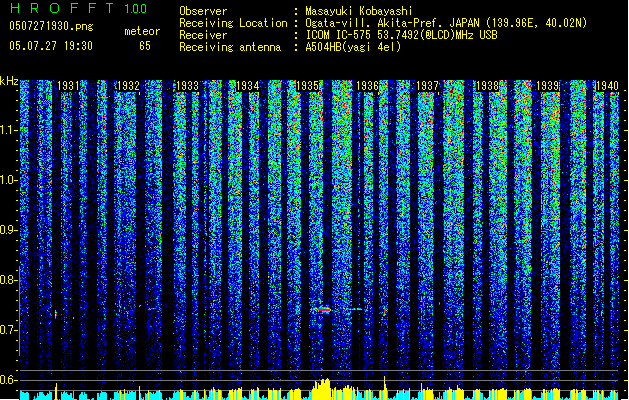
Task: Select the file name 0507271930.png
Action: 51,26
